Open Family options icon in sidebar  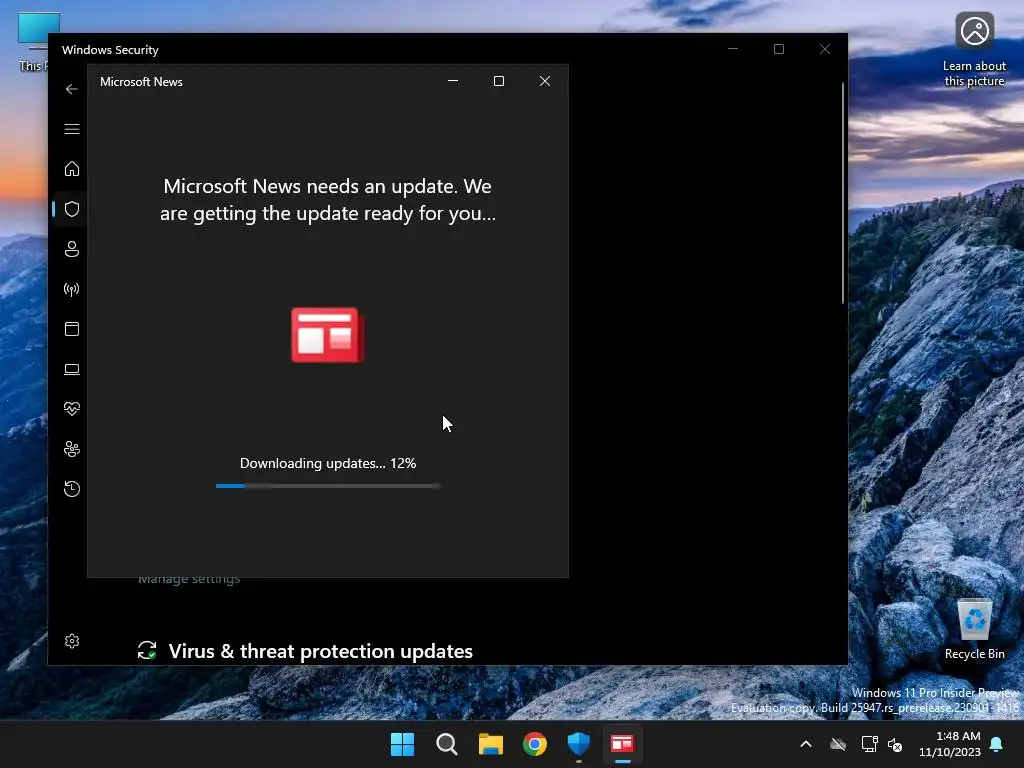click(x=72, y=449)
